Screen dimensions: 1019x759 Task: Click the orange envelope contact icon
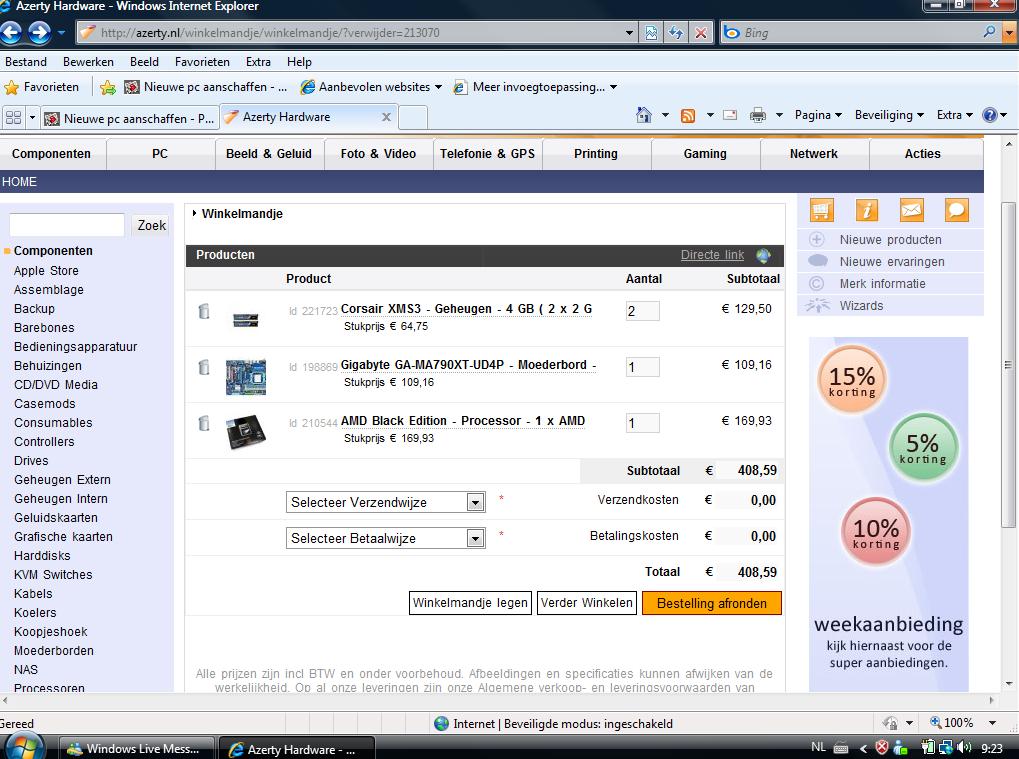(x=911, y=211)
